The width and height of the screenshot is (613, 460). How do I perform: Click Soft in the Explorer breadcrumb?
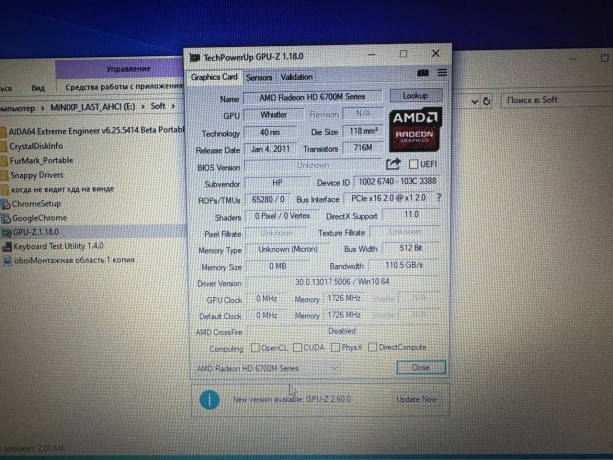coord(158,106)
